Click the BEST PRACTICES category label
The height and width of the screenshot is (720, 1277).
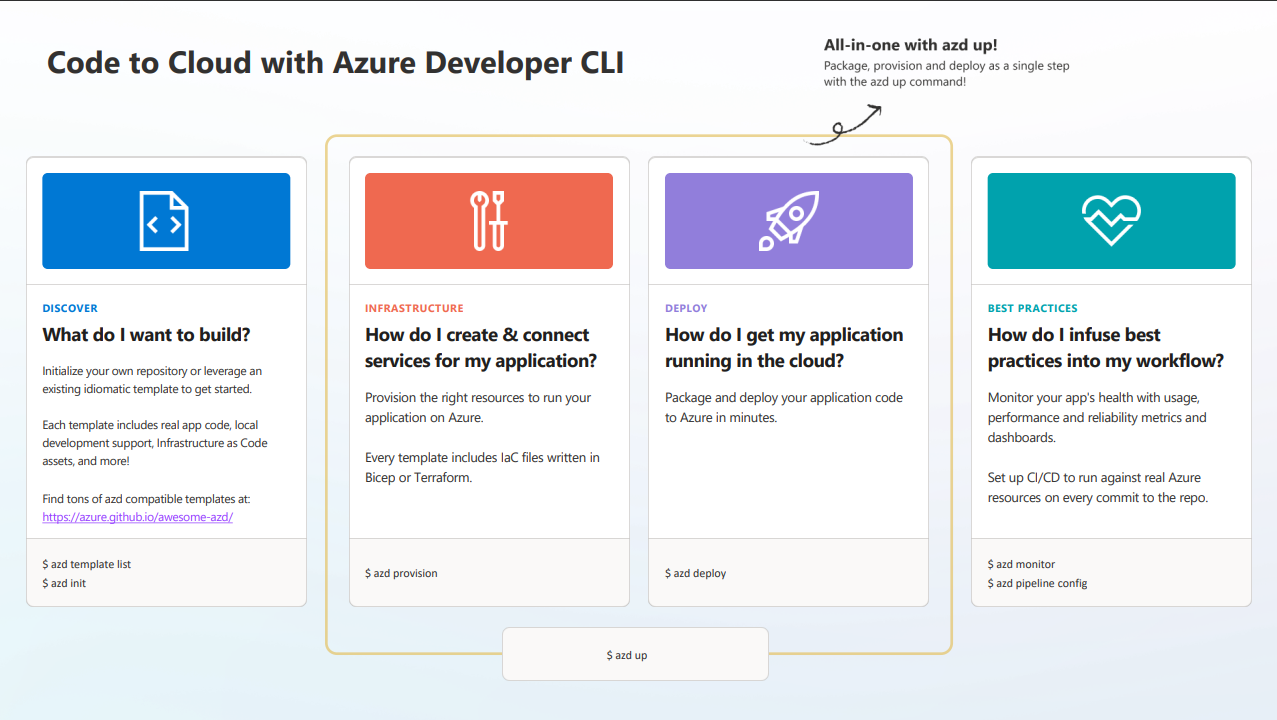(x=1033, y=308)
